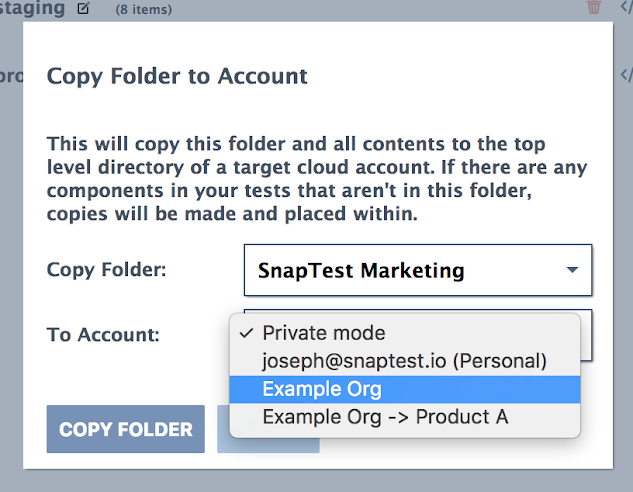Screen dimensions: 633x492
Task: Click the COPY FOLDER button
Action: click(126, 429)
